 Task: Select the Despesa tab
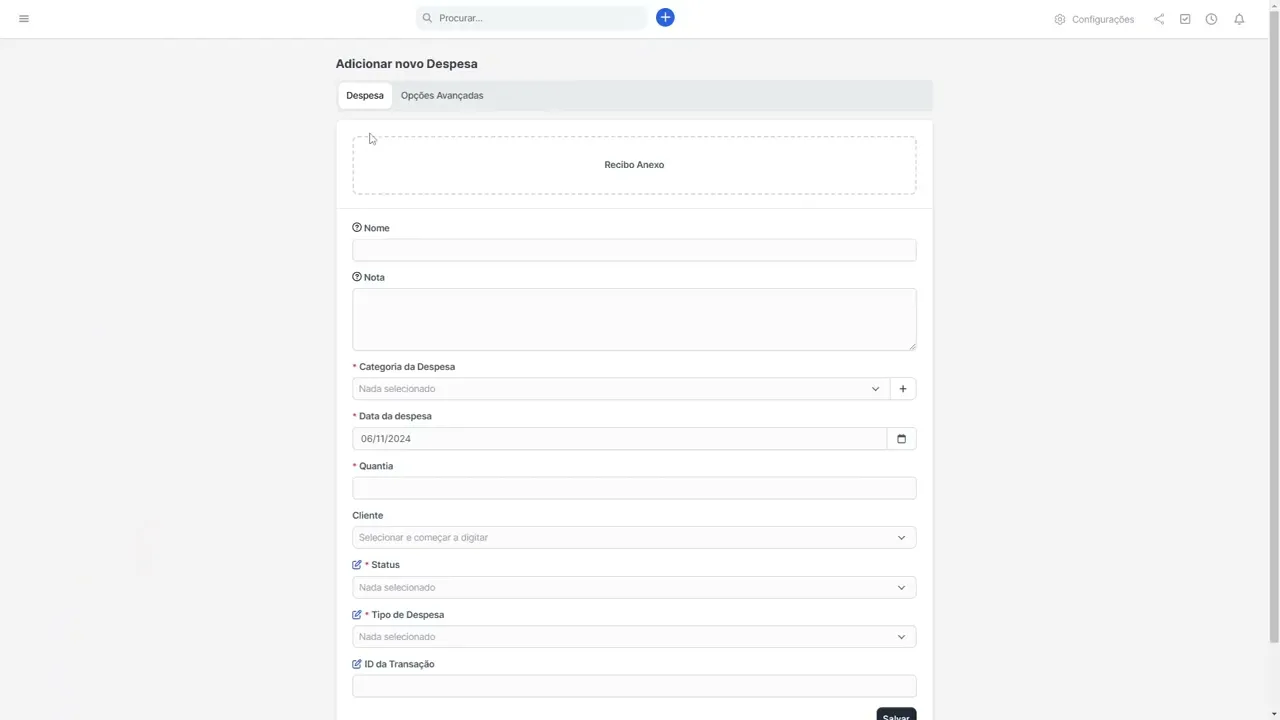365,96
